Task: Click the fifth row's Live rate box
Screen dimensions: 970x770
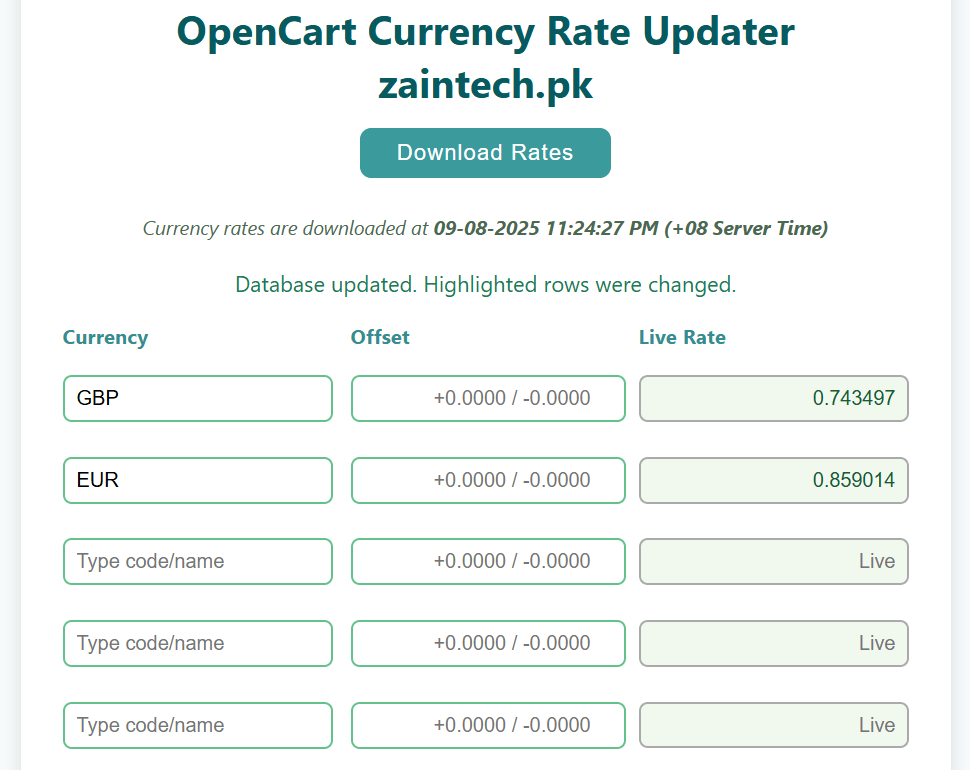Action: point(773,725)
